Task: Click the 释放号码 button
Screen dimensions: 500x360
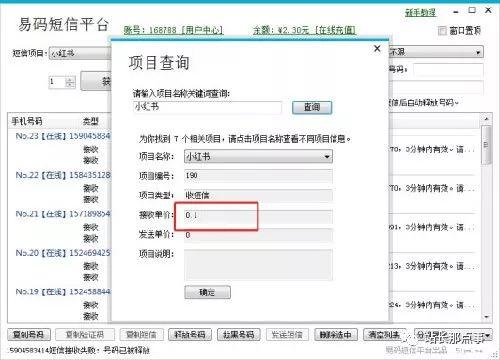Action: [x=190, y=335]
